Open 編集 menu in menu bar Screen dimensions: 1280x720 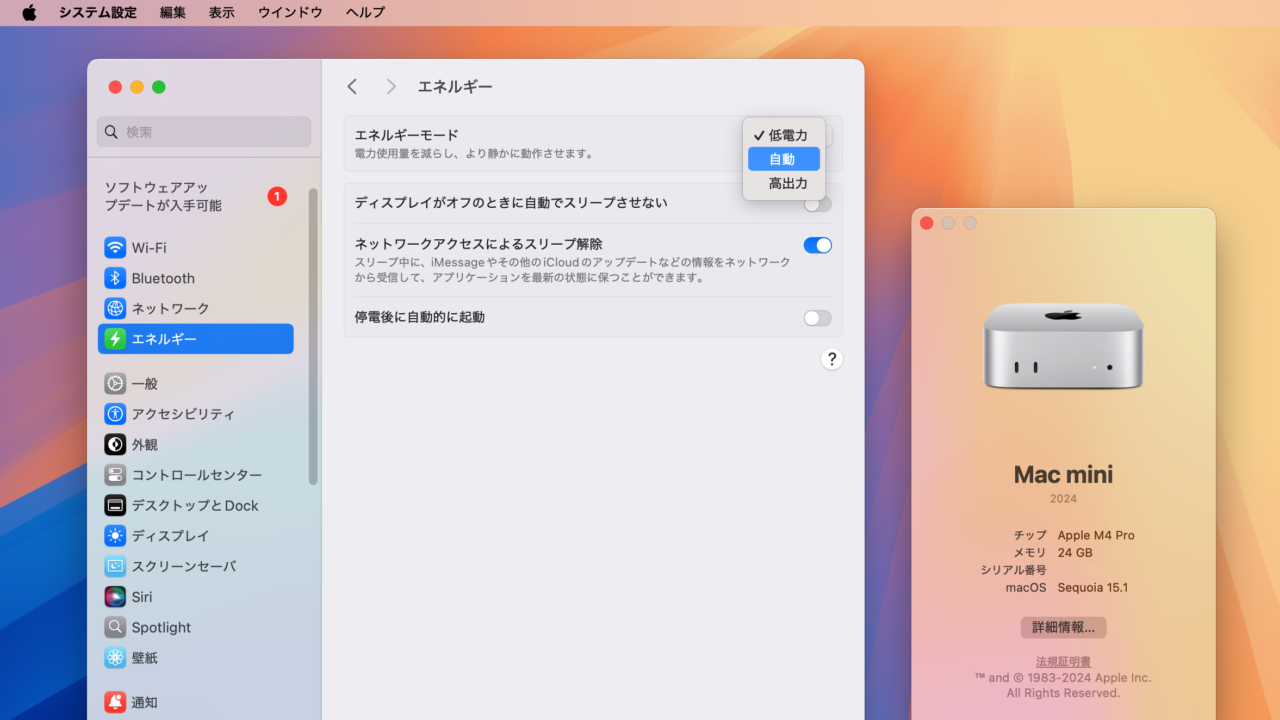click(x=173, y=13)
